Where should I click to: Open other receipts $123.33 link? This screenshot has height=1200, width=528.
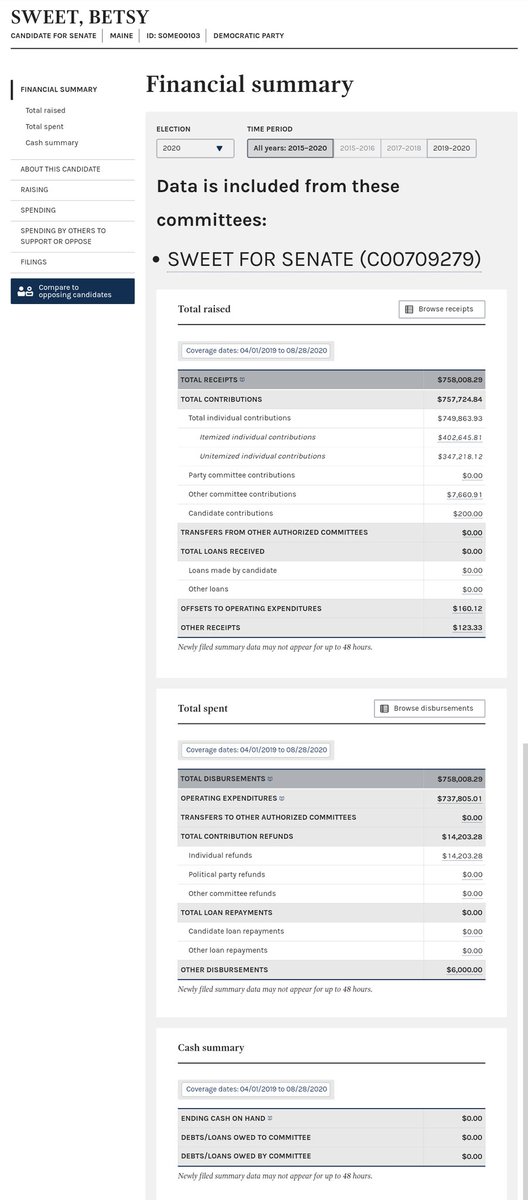(x=466, y=627)
